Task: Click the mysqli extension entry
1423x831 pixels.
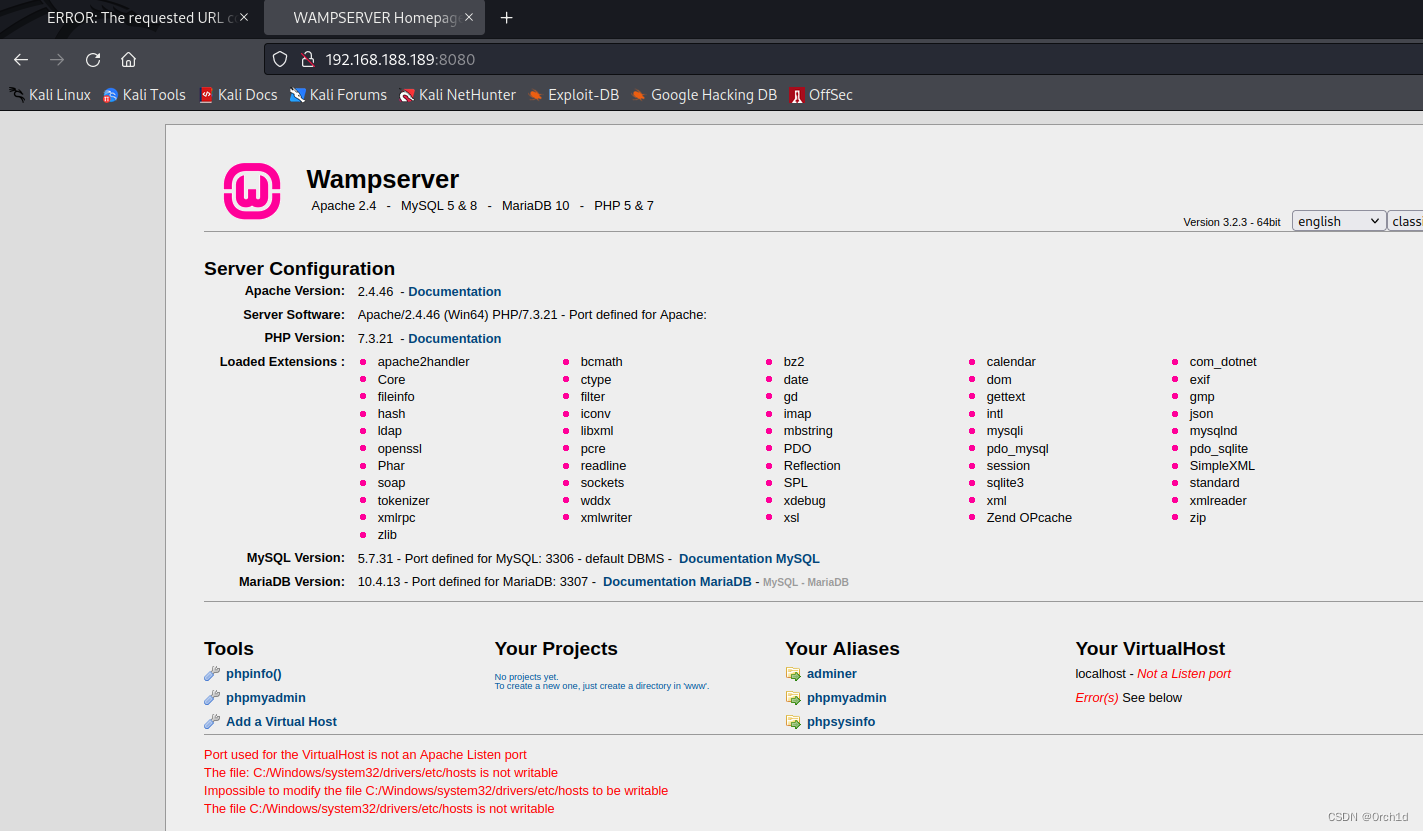Action: 1005,431
